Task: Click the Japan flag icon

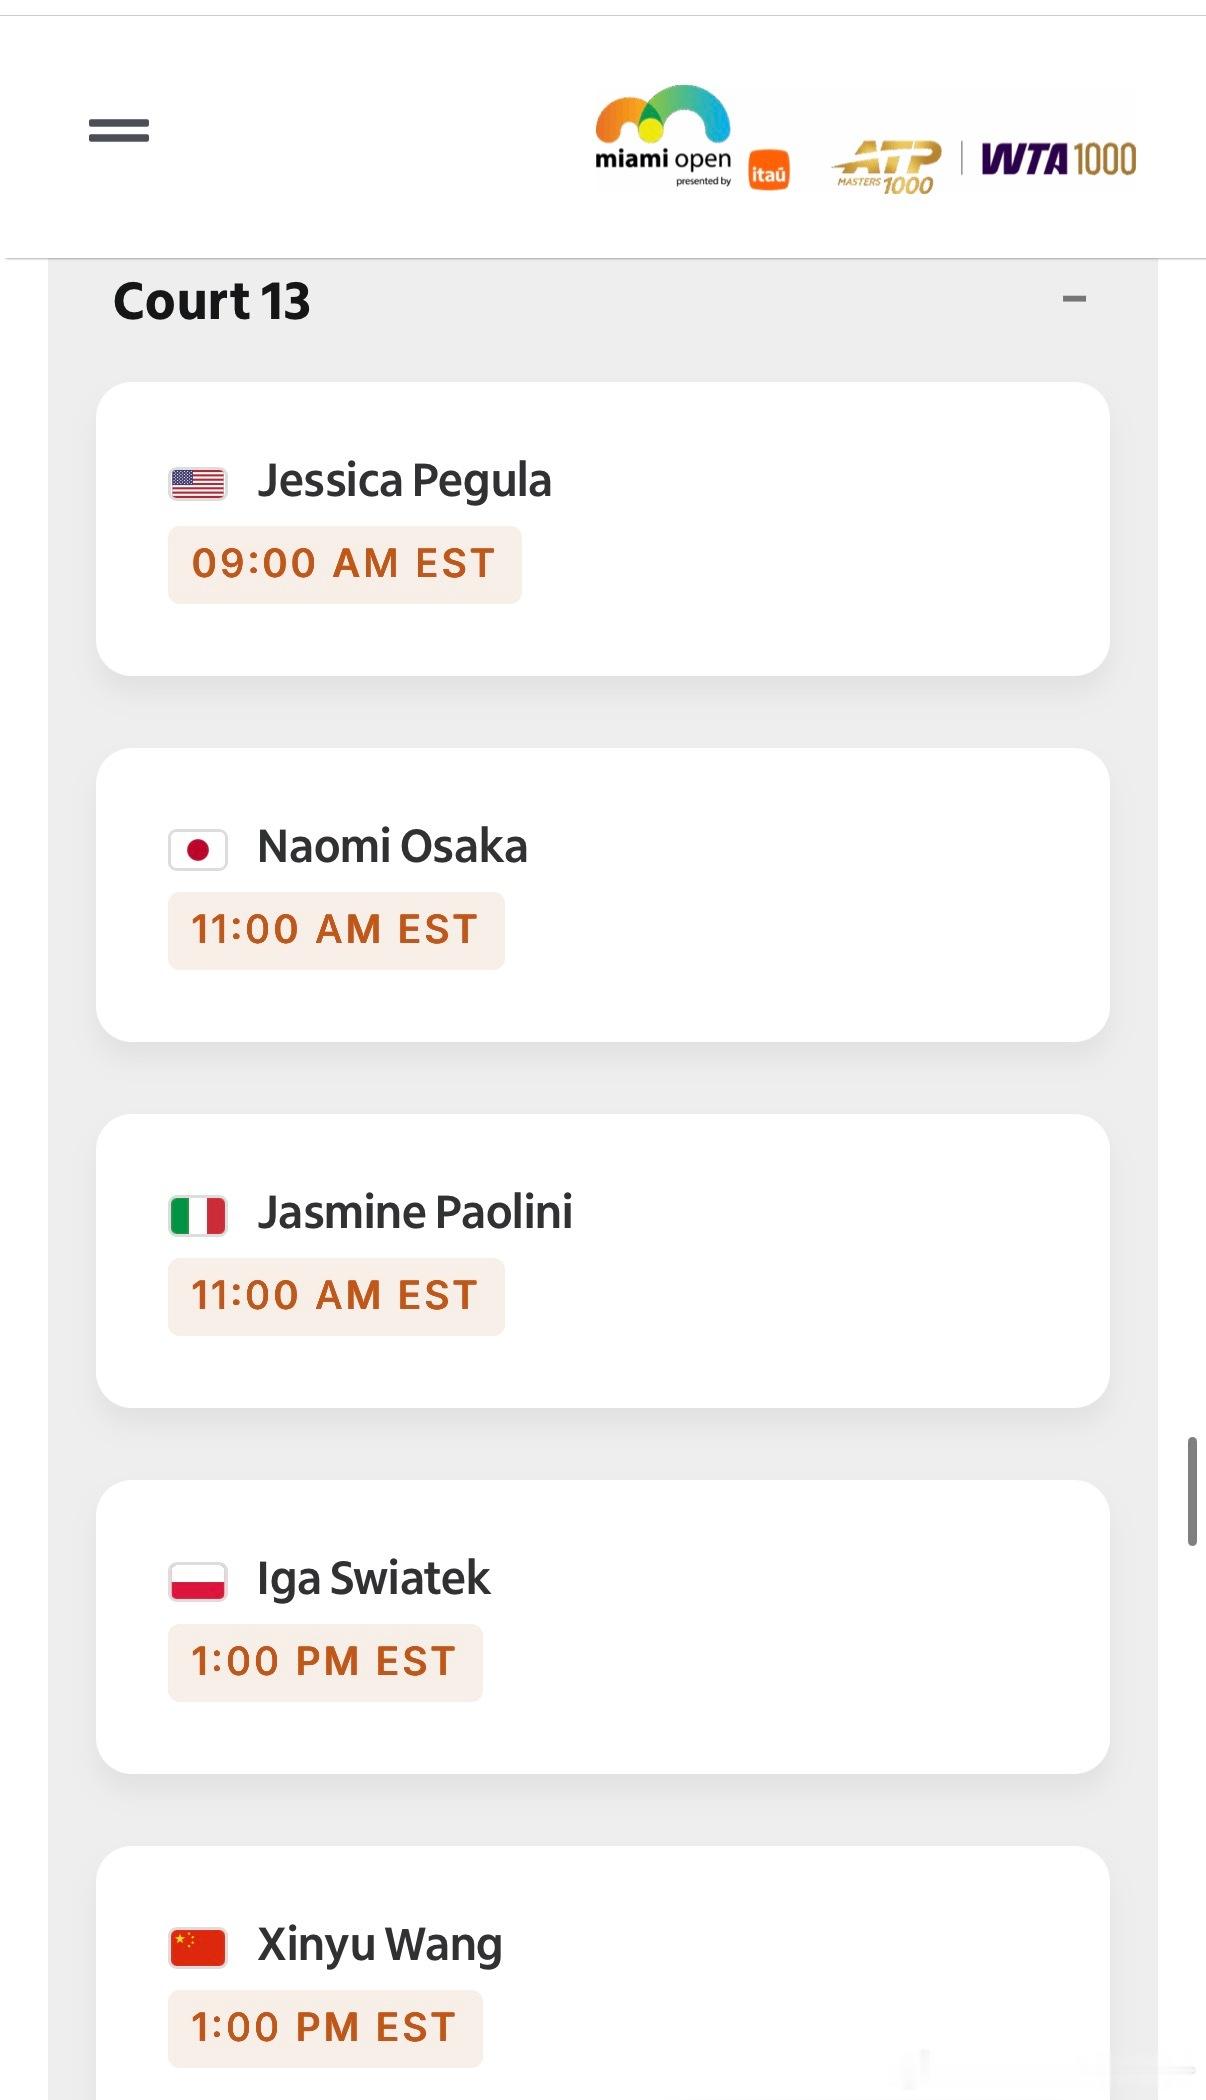Action: tap(198, 850)
